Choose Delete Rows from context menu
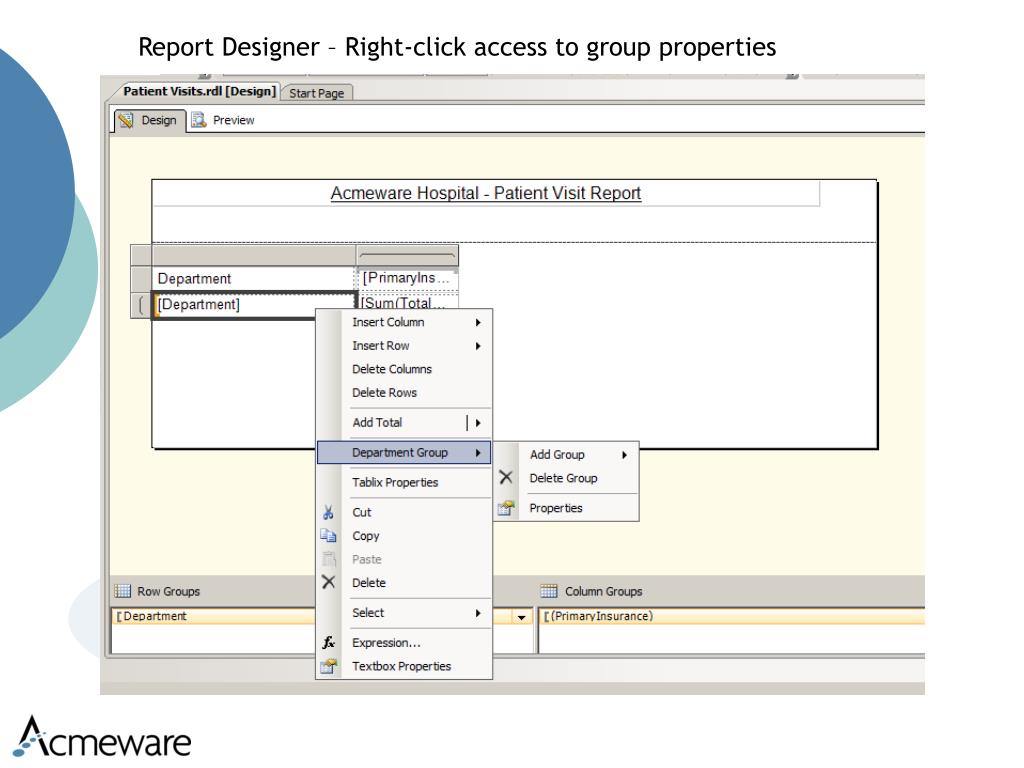 (x=404, y=393)
